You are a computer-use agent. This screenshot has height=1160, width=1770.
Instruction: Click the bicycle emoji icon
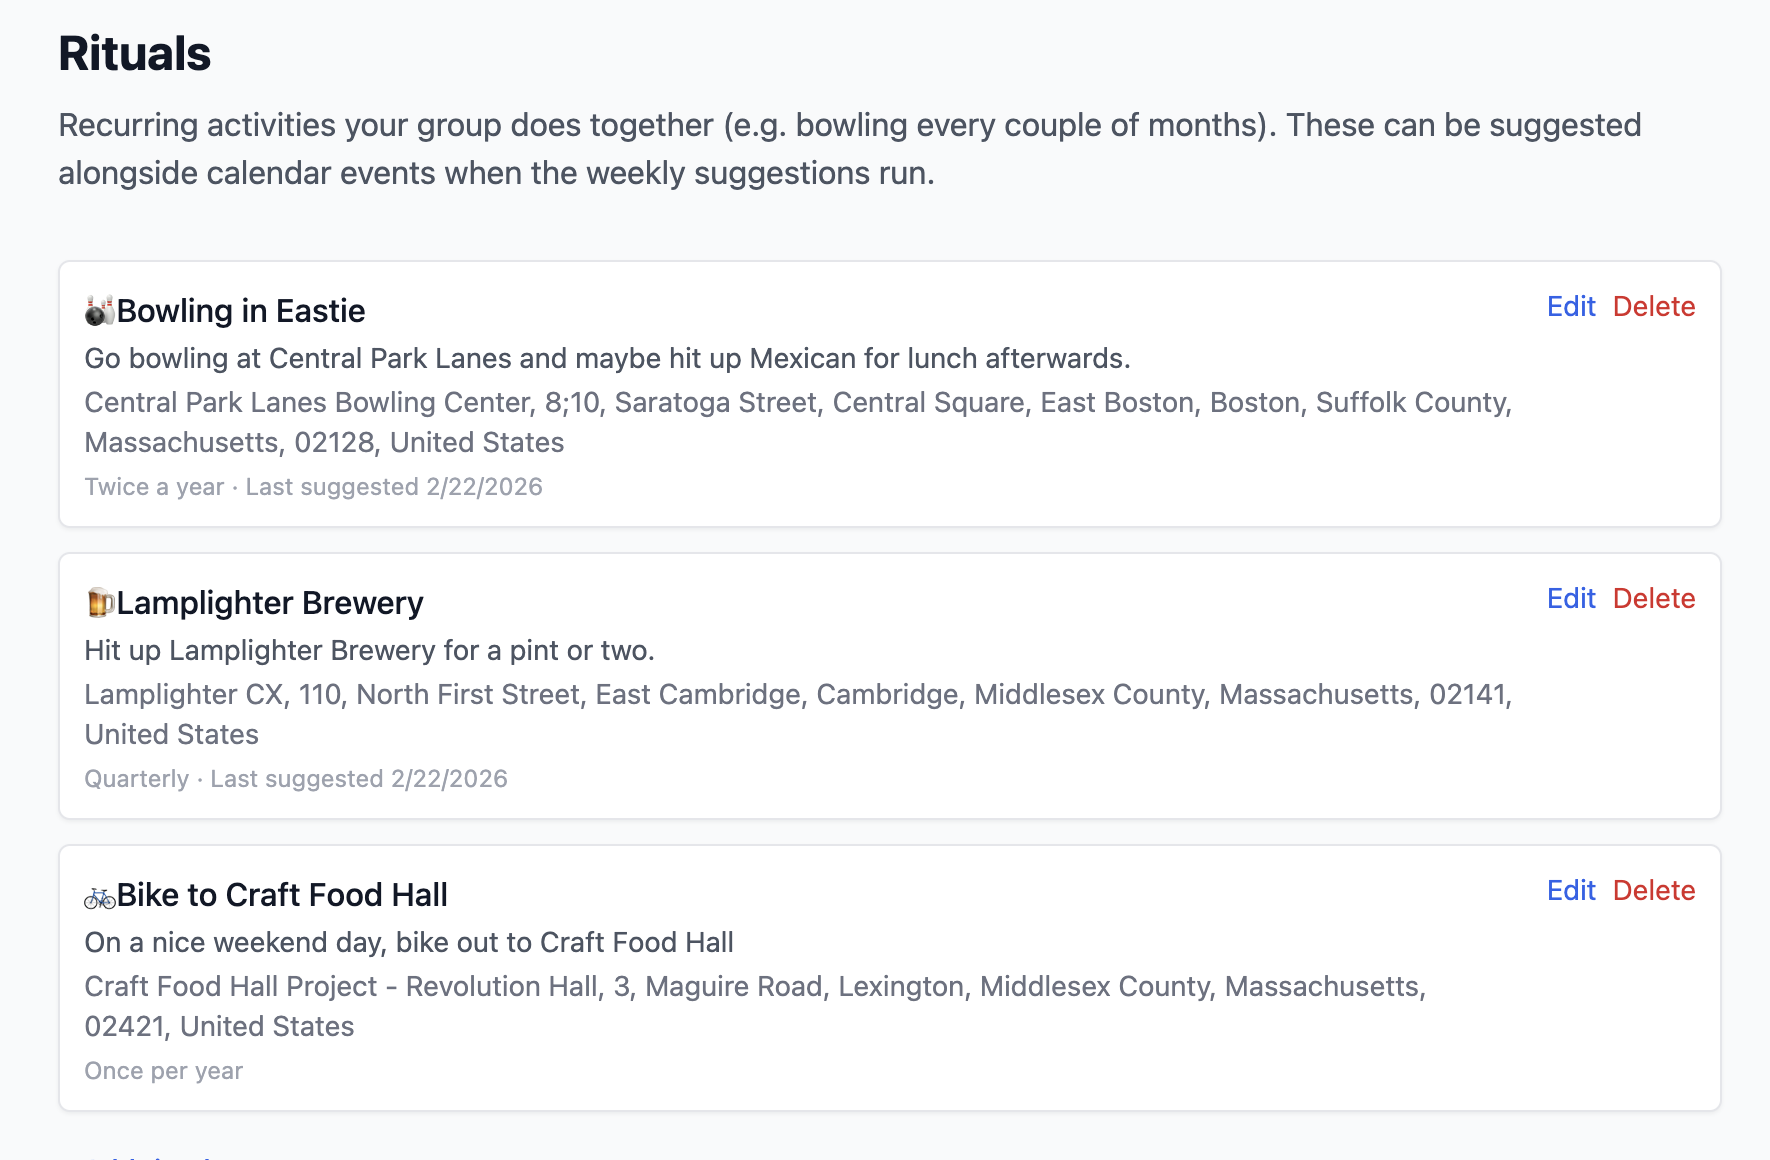tap(99, 897)
